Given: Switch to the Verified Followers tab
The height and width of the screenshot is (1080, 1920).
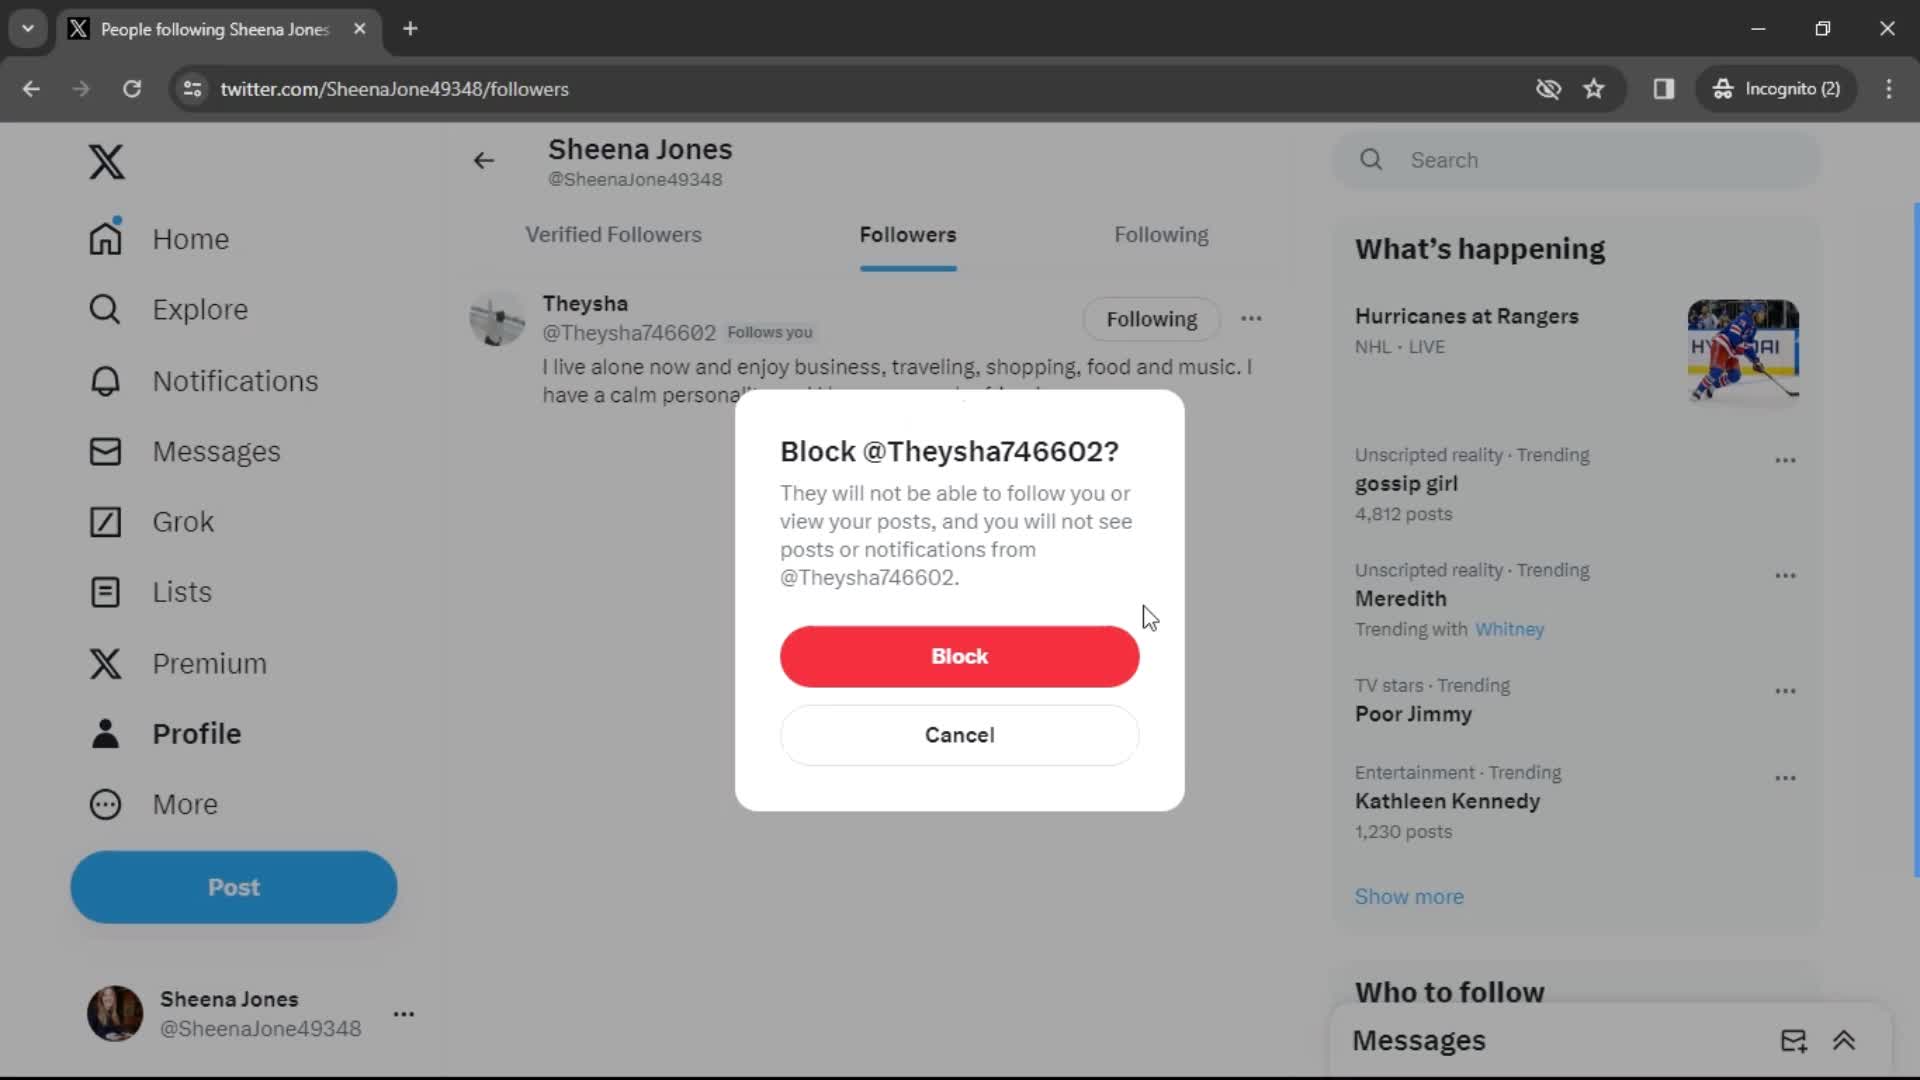Looking at the screenshot, I should [613, 235].
